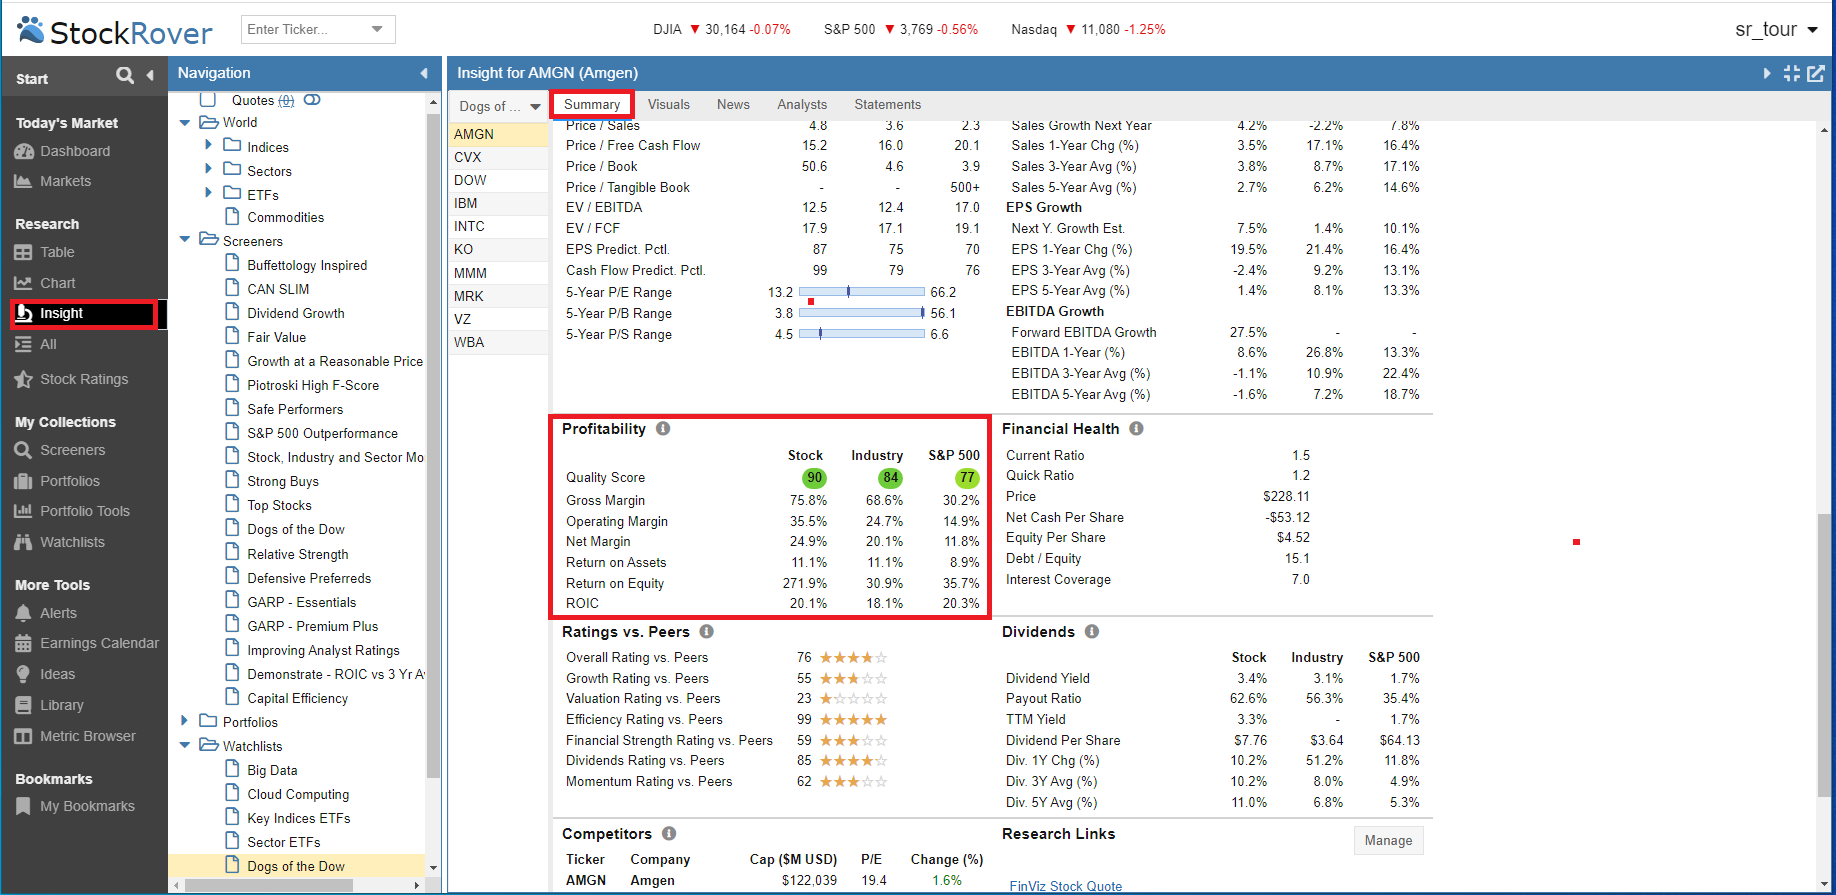
Task: Collapse the Screeners folder
Action: [x=185, y=240]
